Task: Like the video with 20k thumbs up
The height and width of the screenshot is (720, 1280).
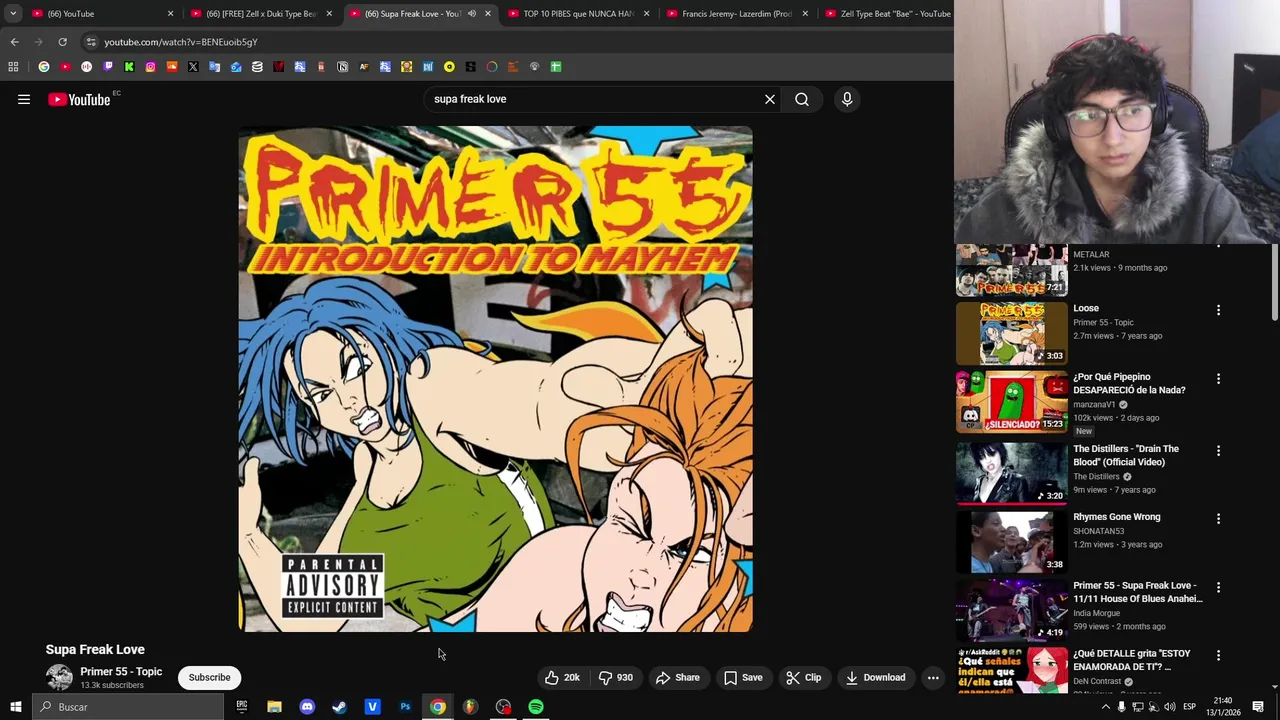Action: (x=562, y=677)
